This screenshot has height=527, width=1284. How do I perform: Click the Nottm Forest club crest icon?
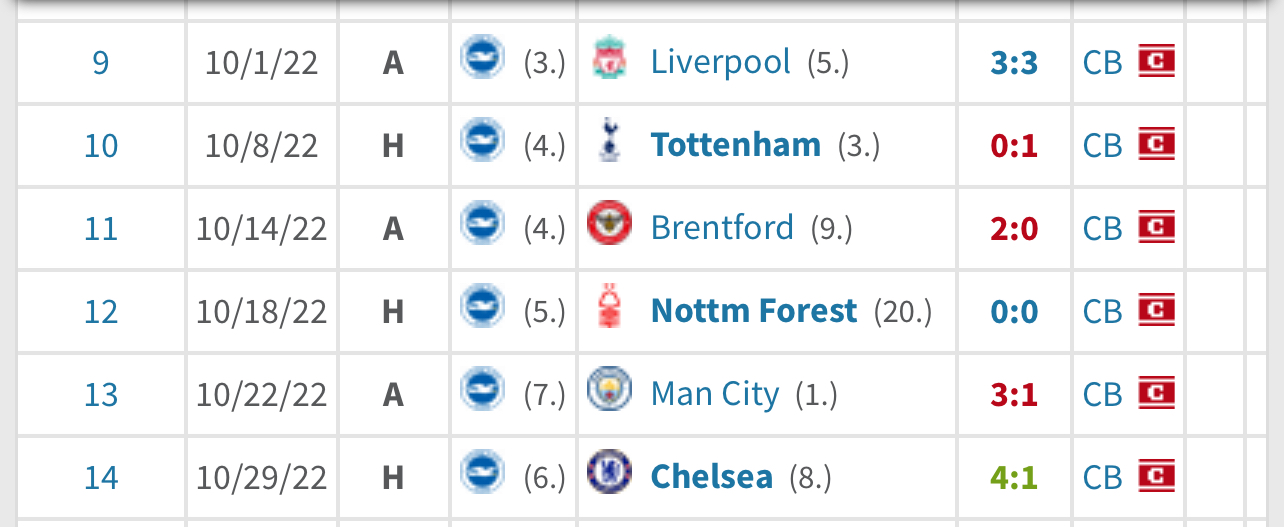coord(607,306)
